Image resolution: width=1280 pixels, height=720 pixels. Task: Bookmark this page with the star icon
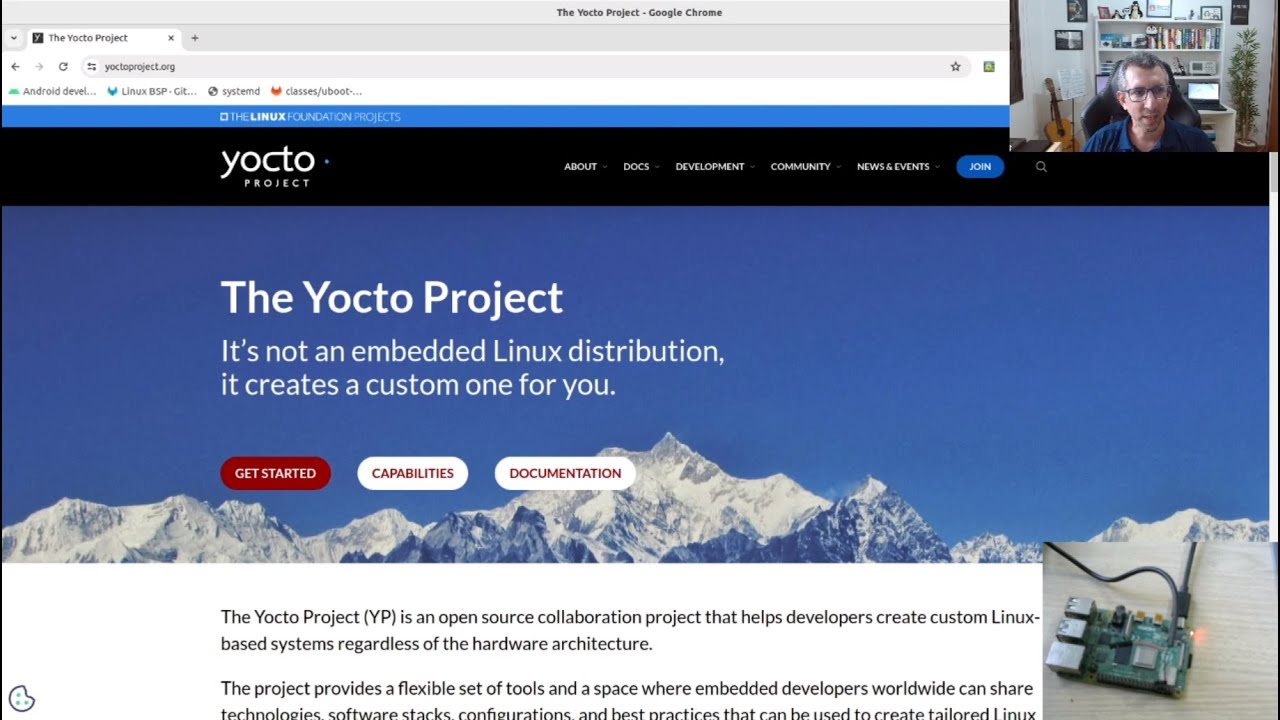pyautogui.click(x=955, y=67)
